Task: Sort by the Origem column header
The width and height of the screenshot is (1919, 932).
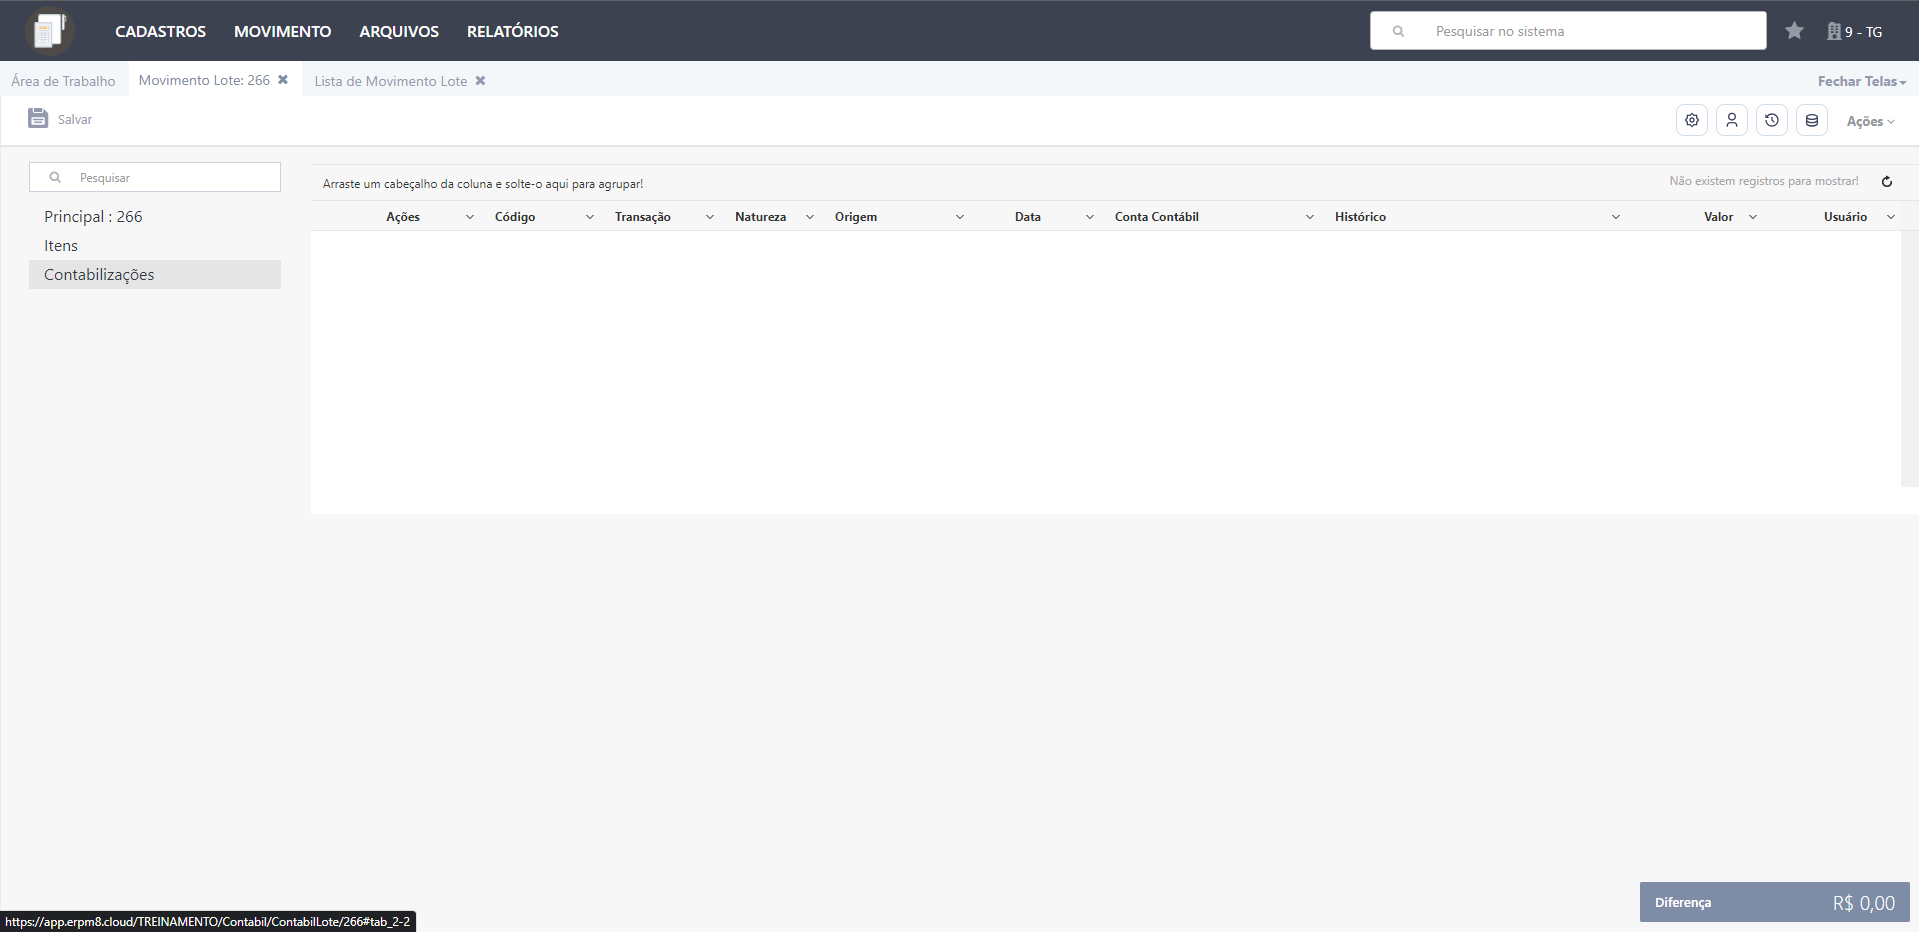Action: pyautogui.click(x=856, y=217)
